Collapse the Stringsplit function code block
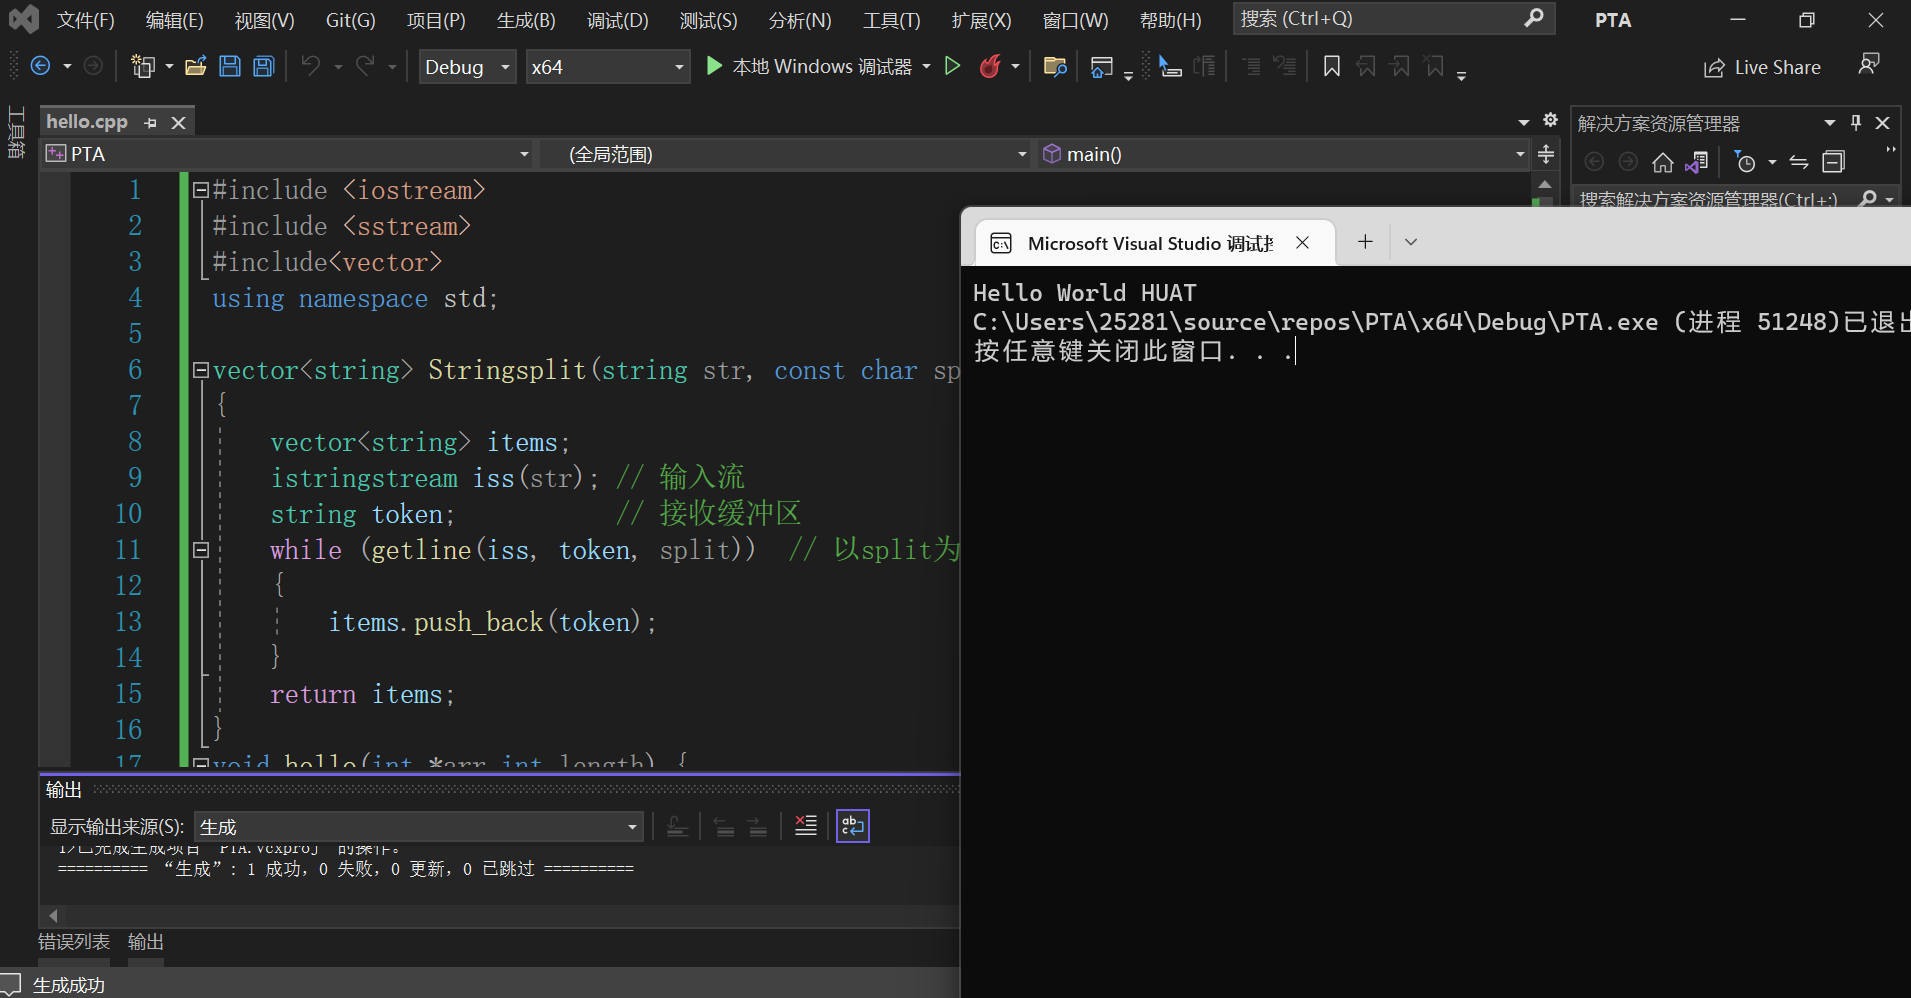Image resolution: width=1911 pixels, height=998 pixels. [x=201, y=370]
